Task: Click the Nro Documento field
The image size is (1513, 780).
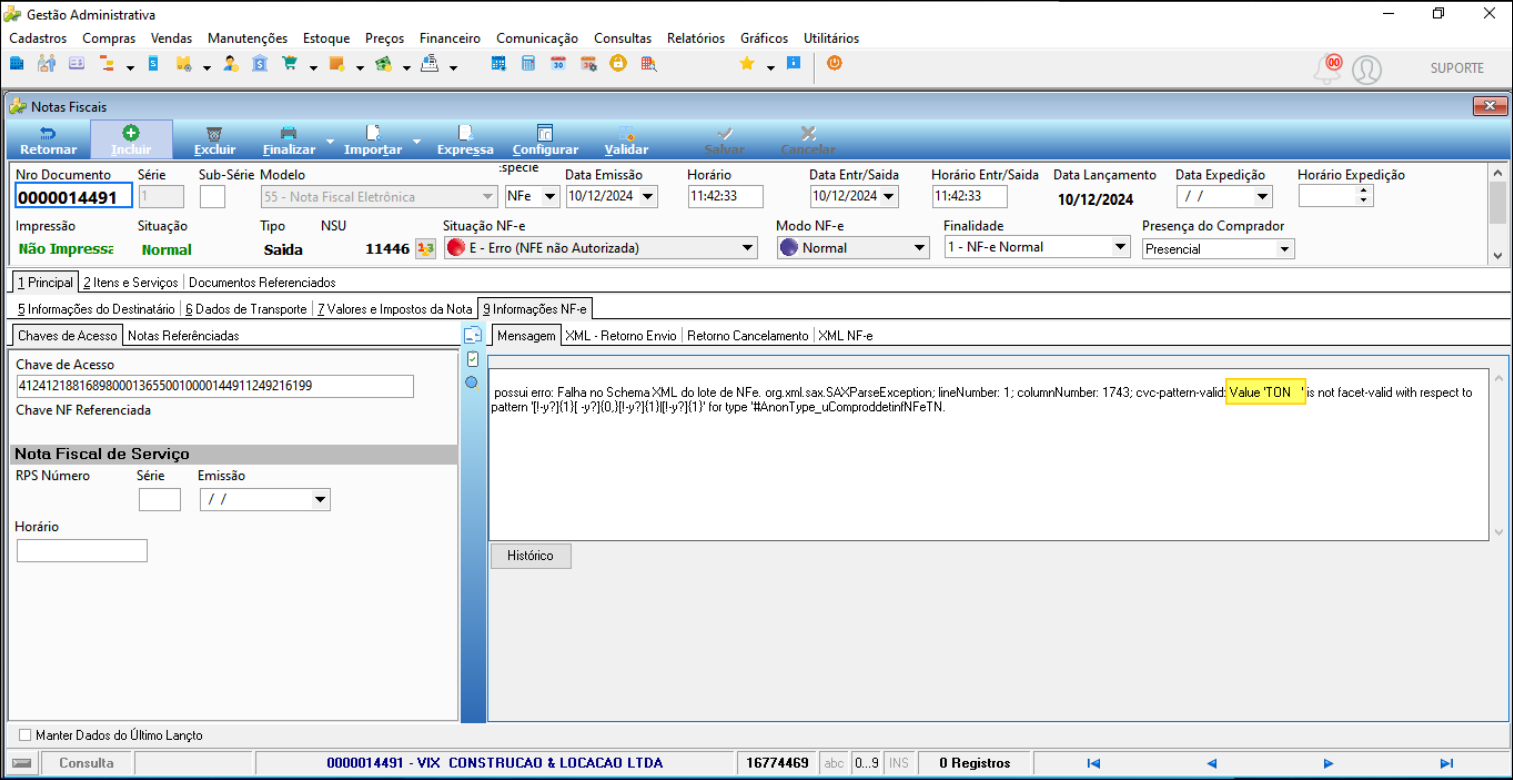Action: click(x=74, y=197)
